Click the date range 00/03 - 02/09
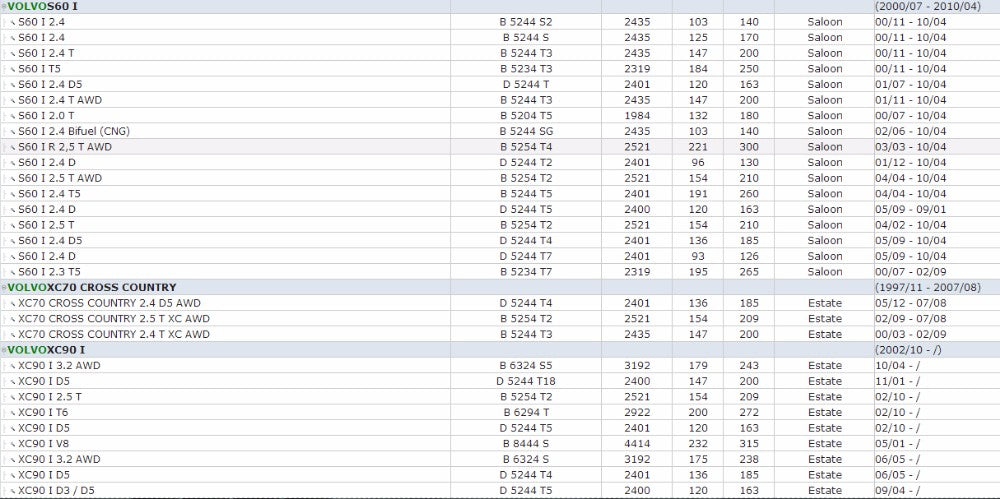The image size is (1000, 499). click(x=911, y=335)
